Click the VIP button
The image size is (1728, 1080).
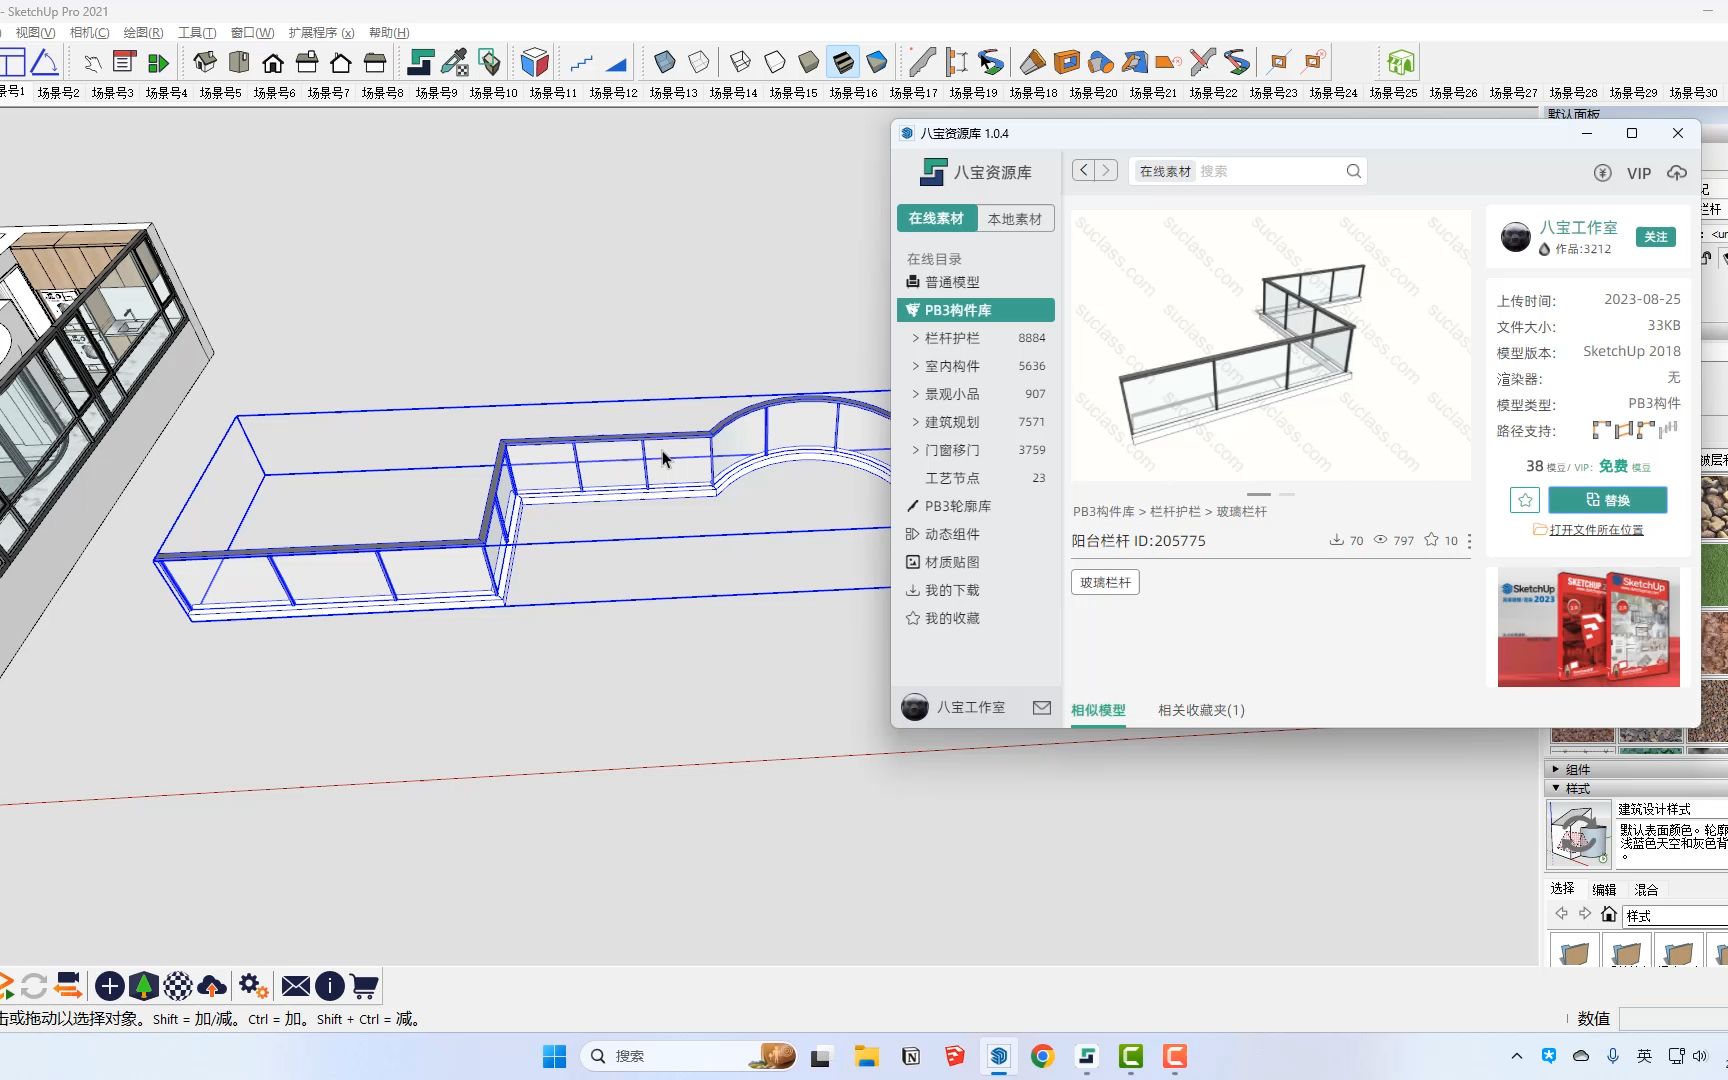tap(1639, 173)
